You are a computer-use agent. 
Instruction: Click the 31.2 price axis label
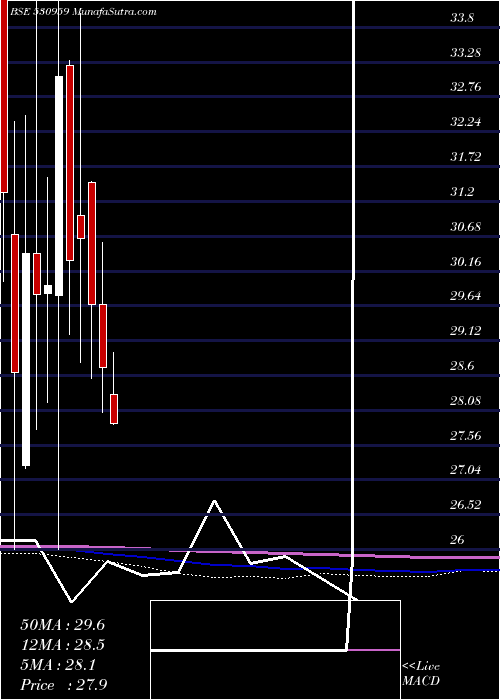point(463,192)
